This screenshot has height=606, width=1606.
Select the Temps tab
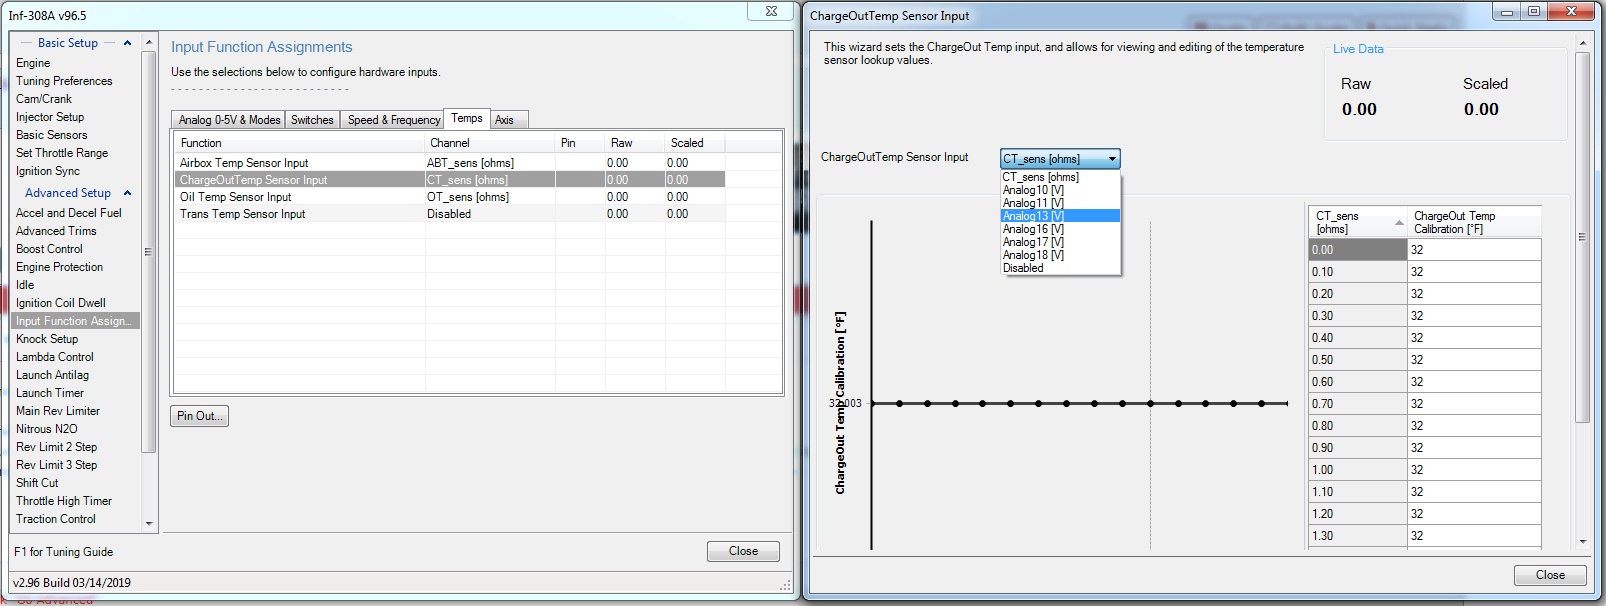pos(466,118)
